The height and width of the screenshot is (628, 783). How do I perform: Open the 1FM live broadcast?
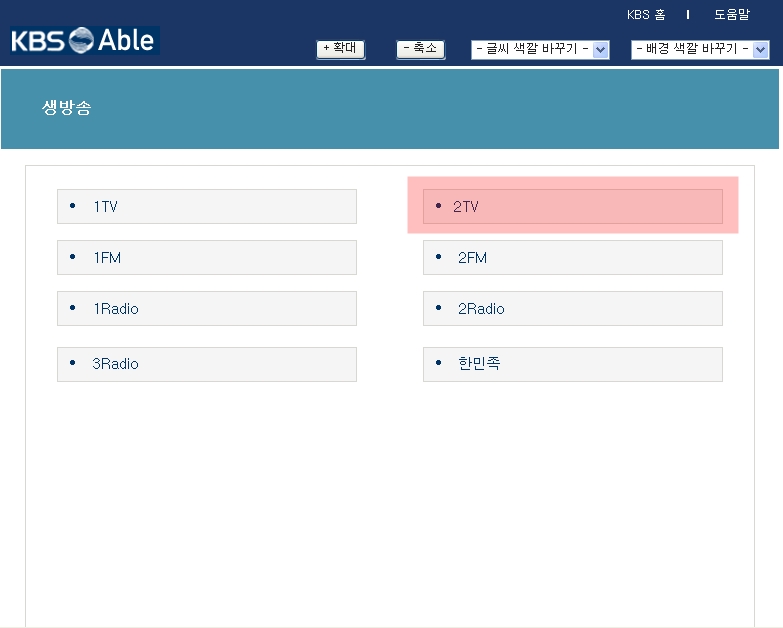coord(107,257)
